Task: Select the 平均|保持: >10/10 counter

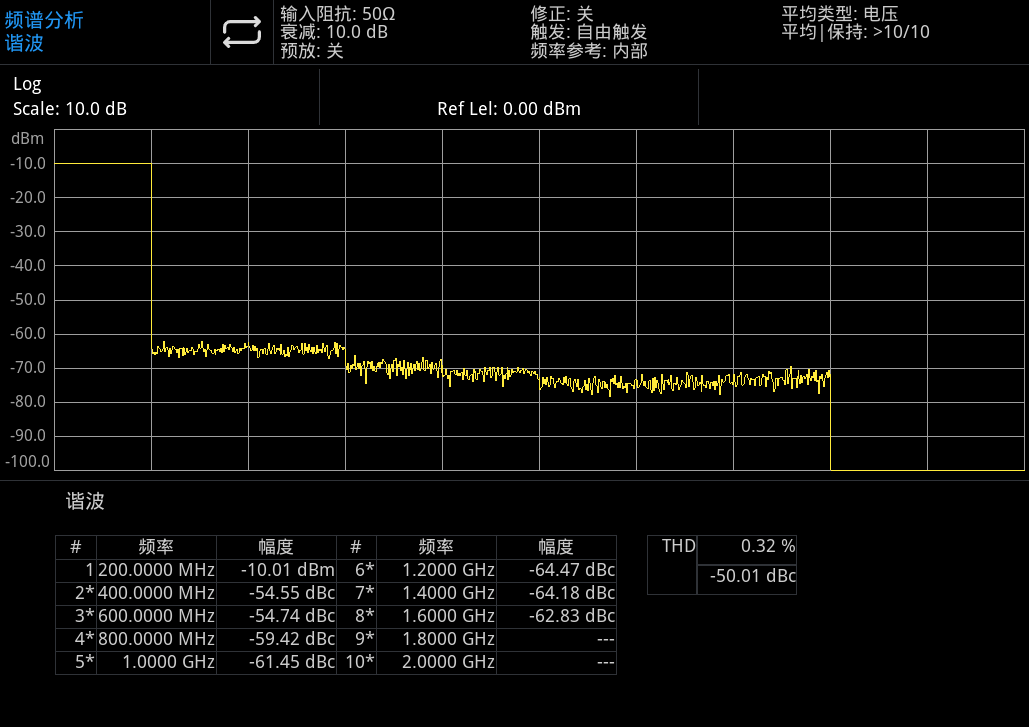Action: tap(855, 32)
